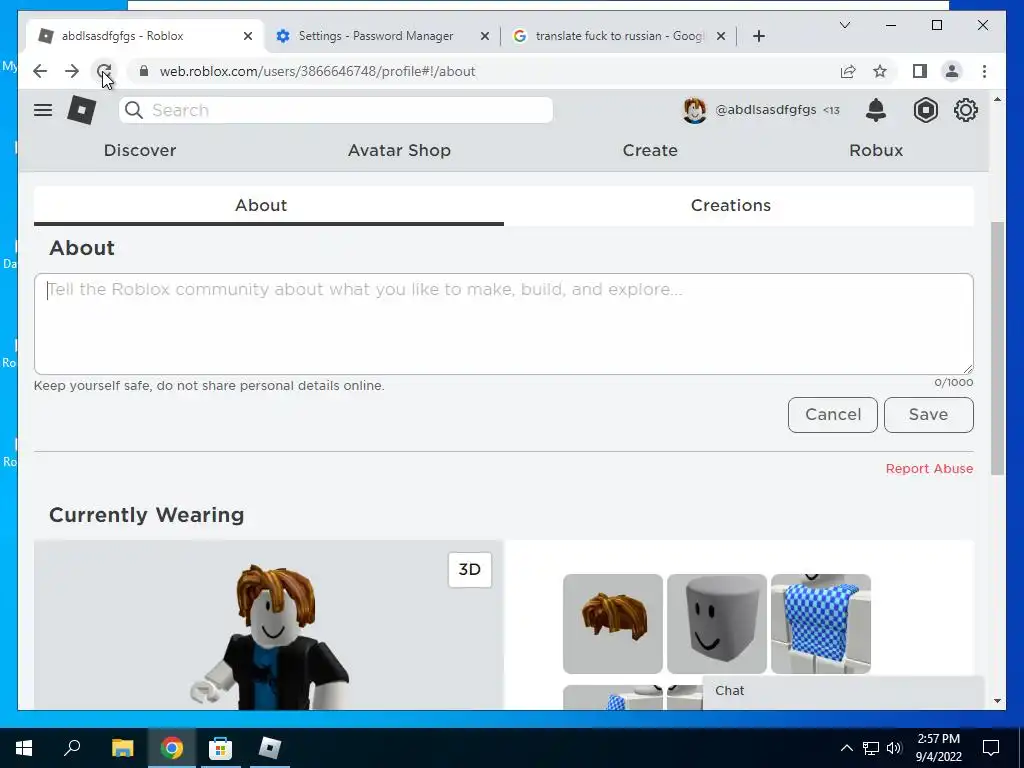Open Roblox app from taskbar
Viewport: 1024px width, 768px height.
(x=270, y=748)
